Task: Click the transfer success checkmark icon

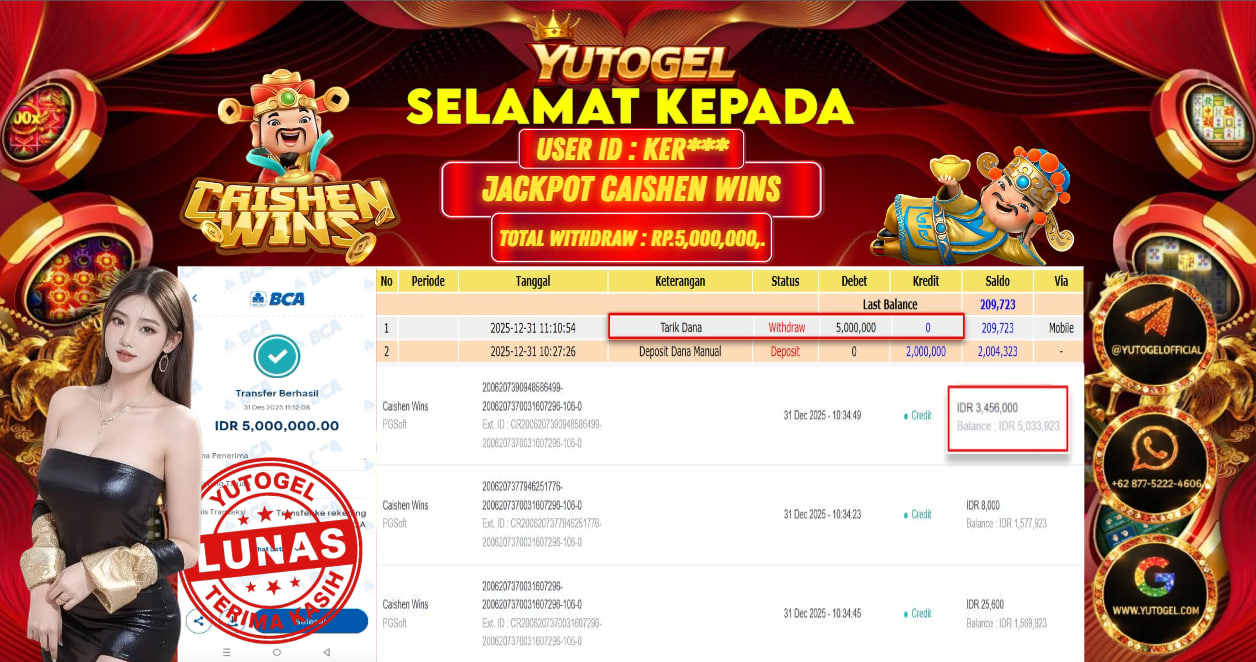Action: [277, 358]
